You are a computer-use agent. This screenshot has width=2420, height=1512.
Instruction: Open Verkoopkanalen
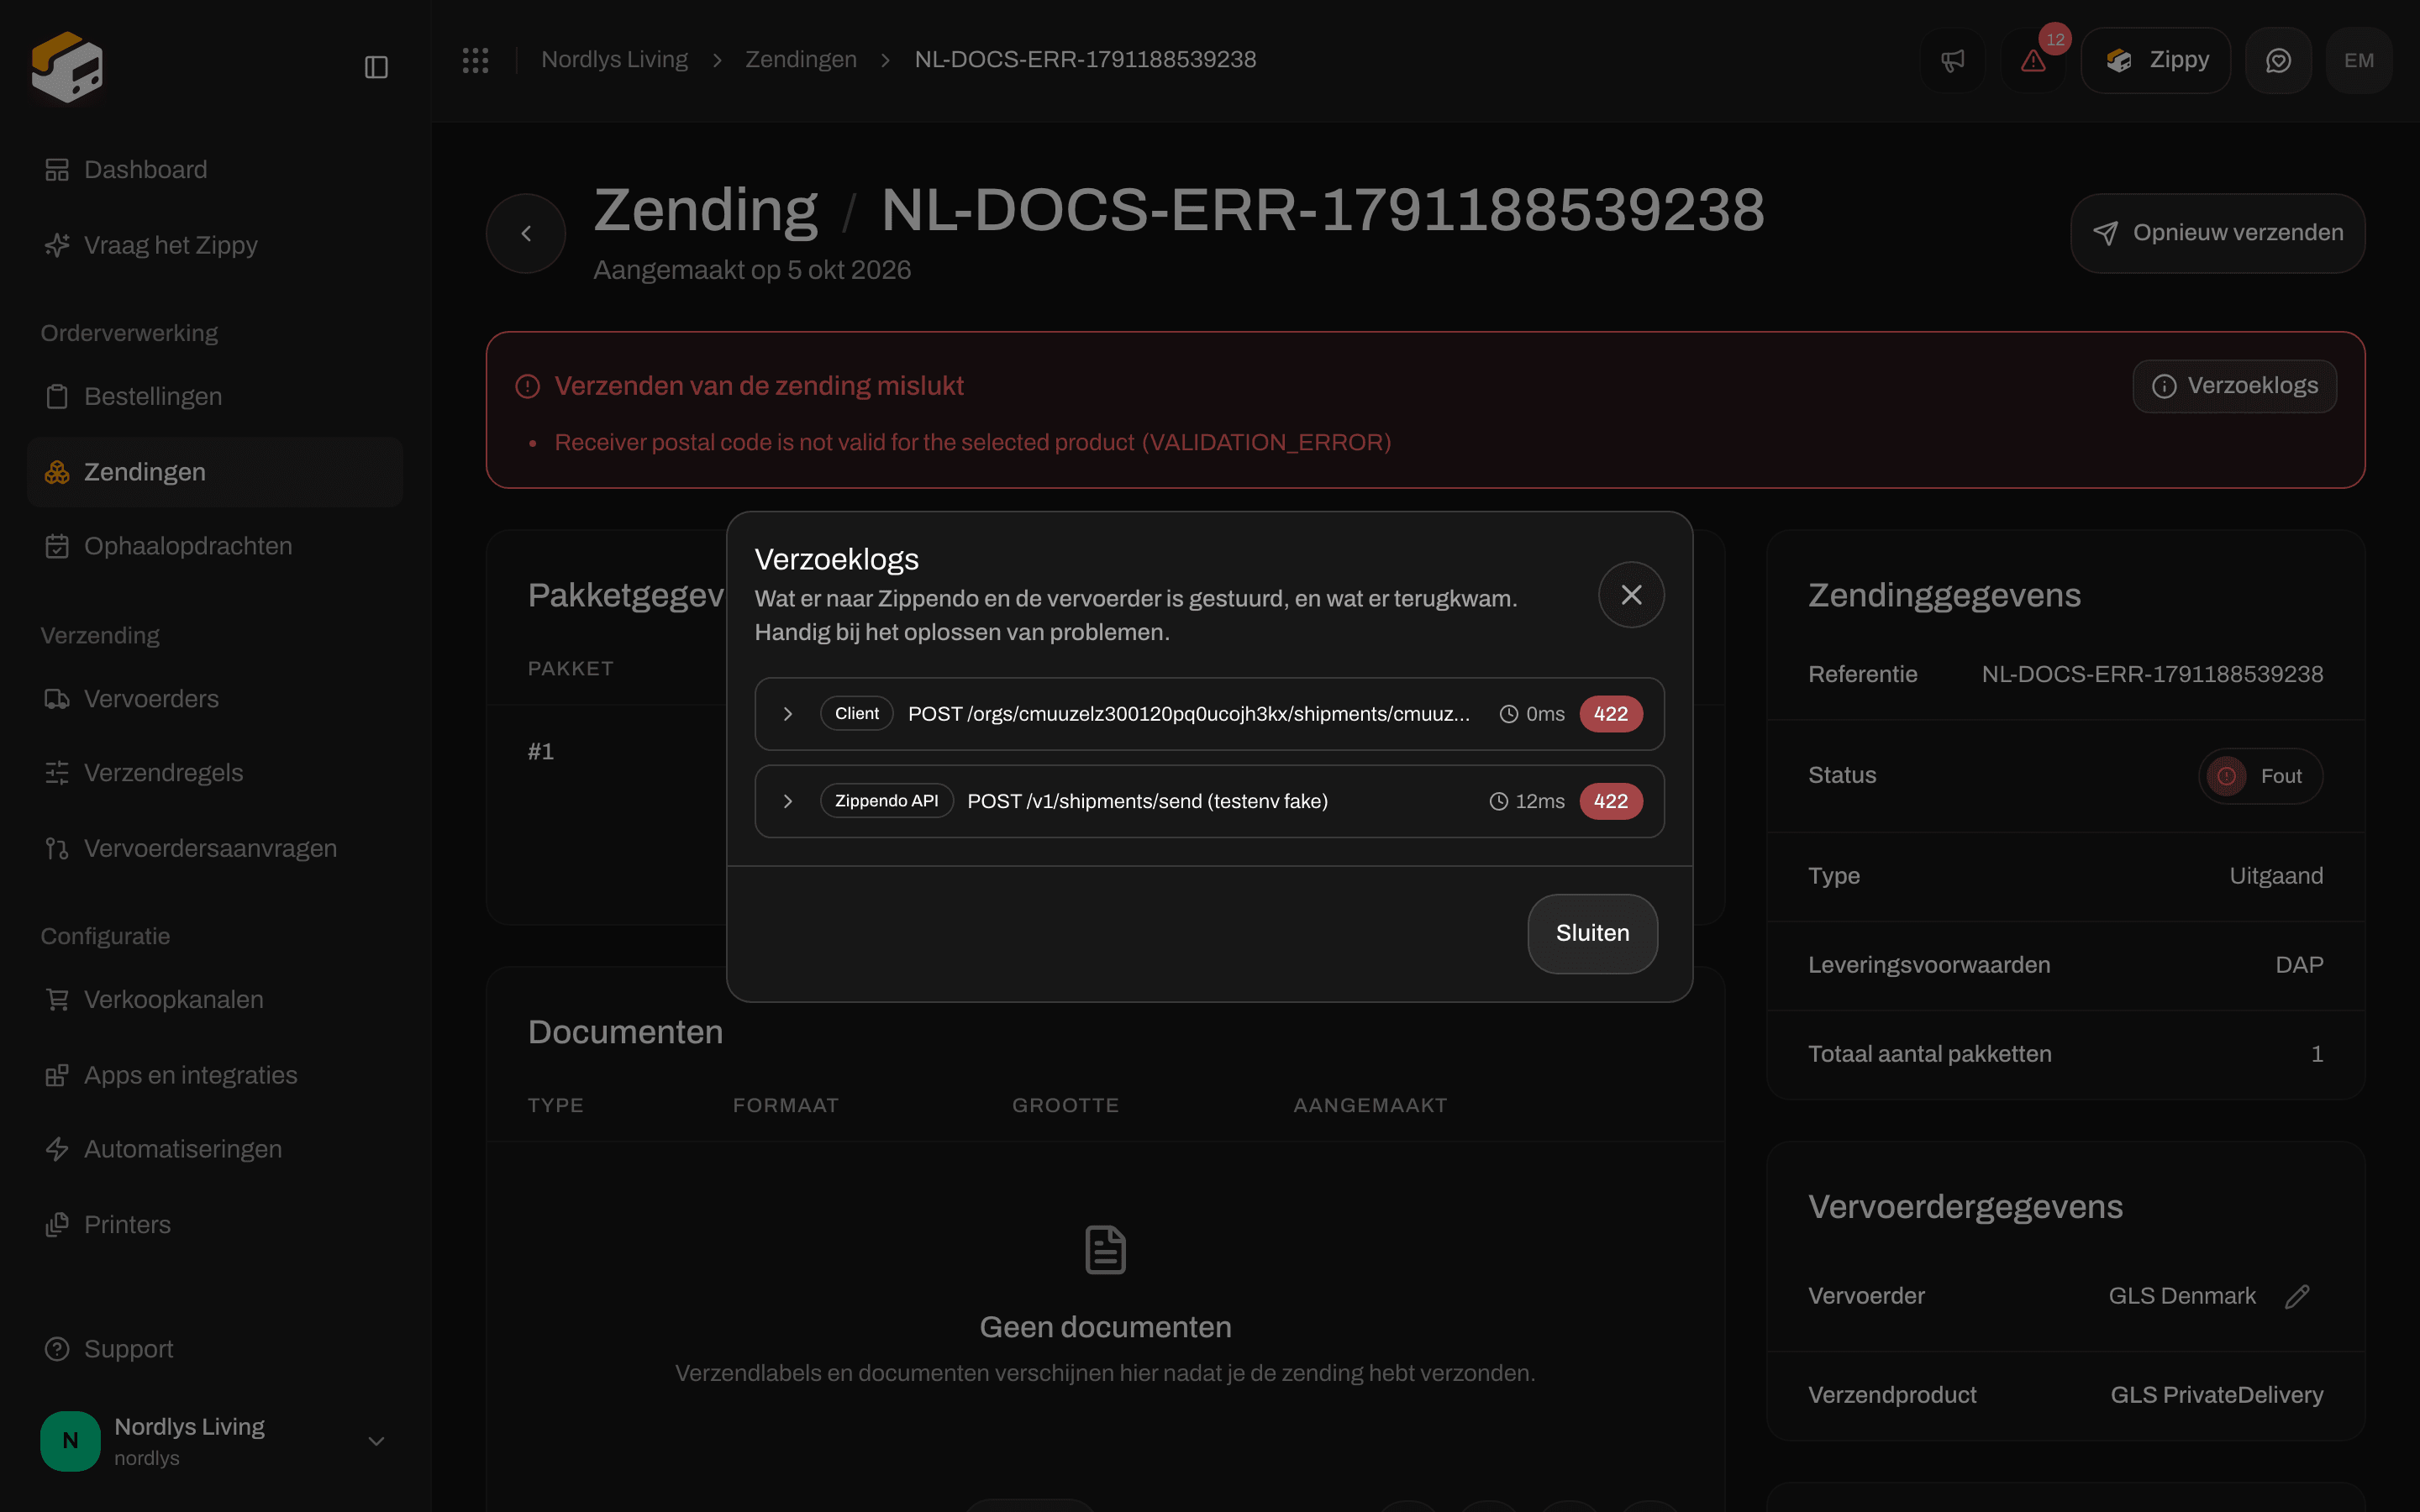point(214,1000)
